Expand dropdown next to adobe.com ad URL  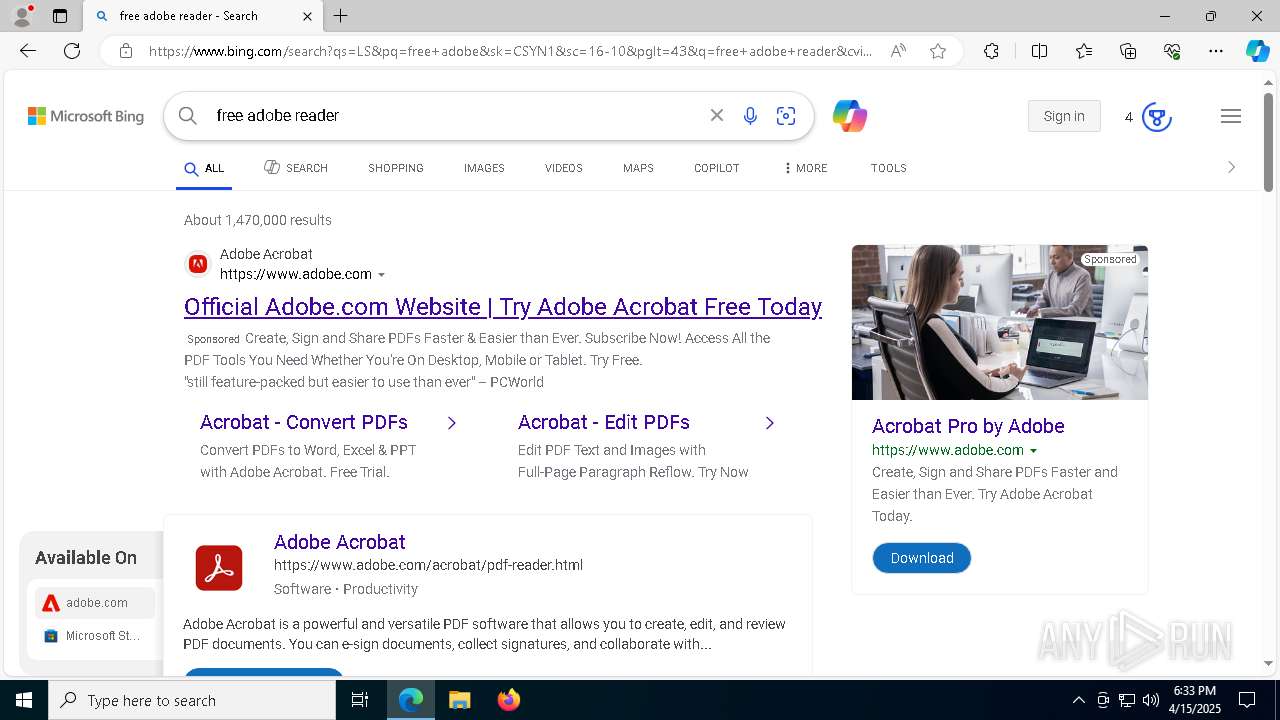pos(381,275)
